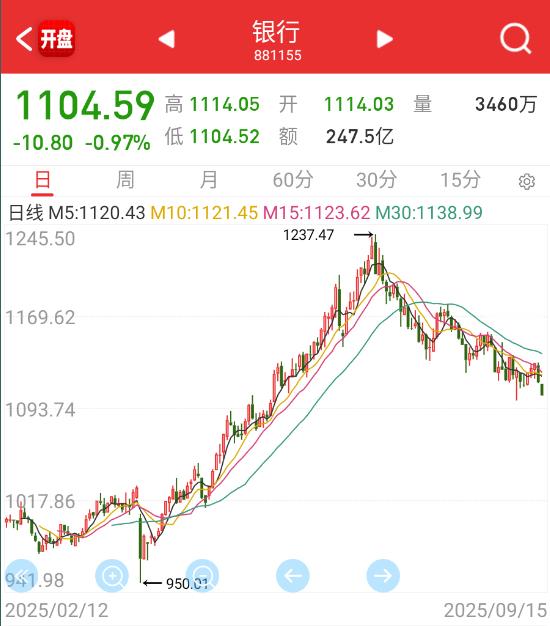Open the 开盘 red badge icon

[x=56, y=39]
